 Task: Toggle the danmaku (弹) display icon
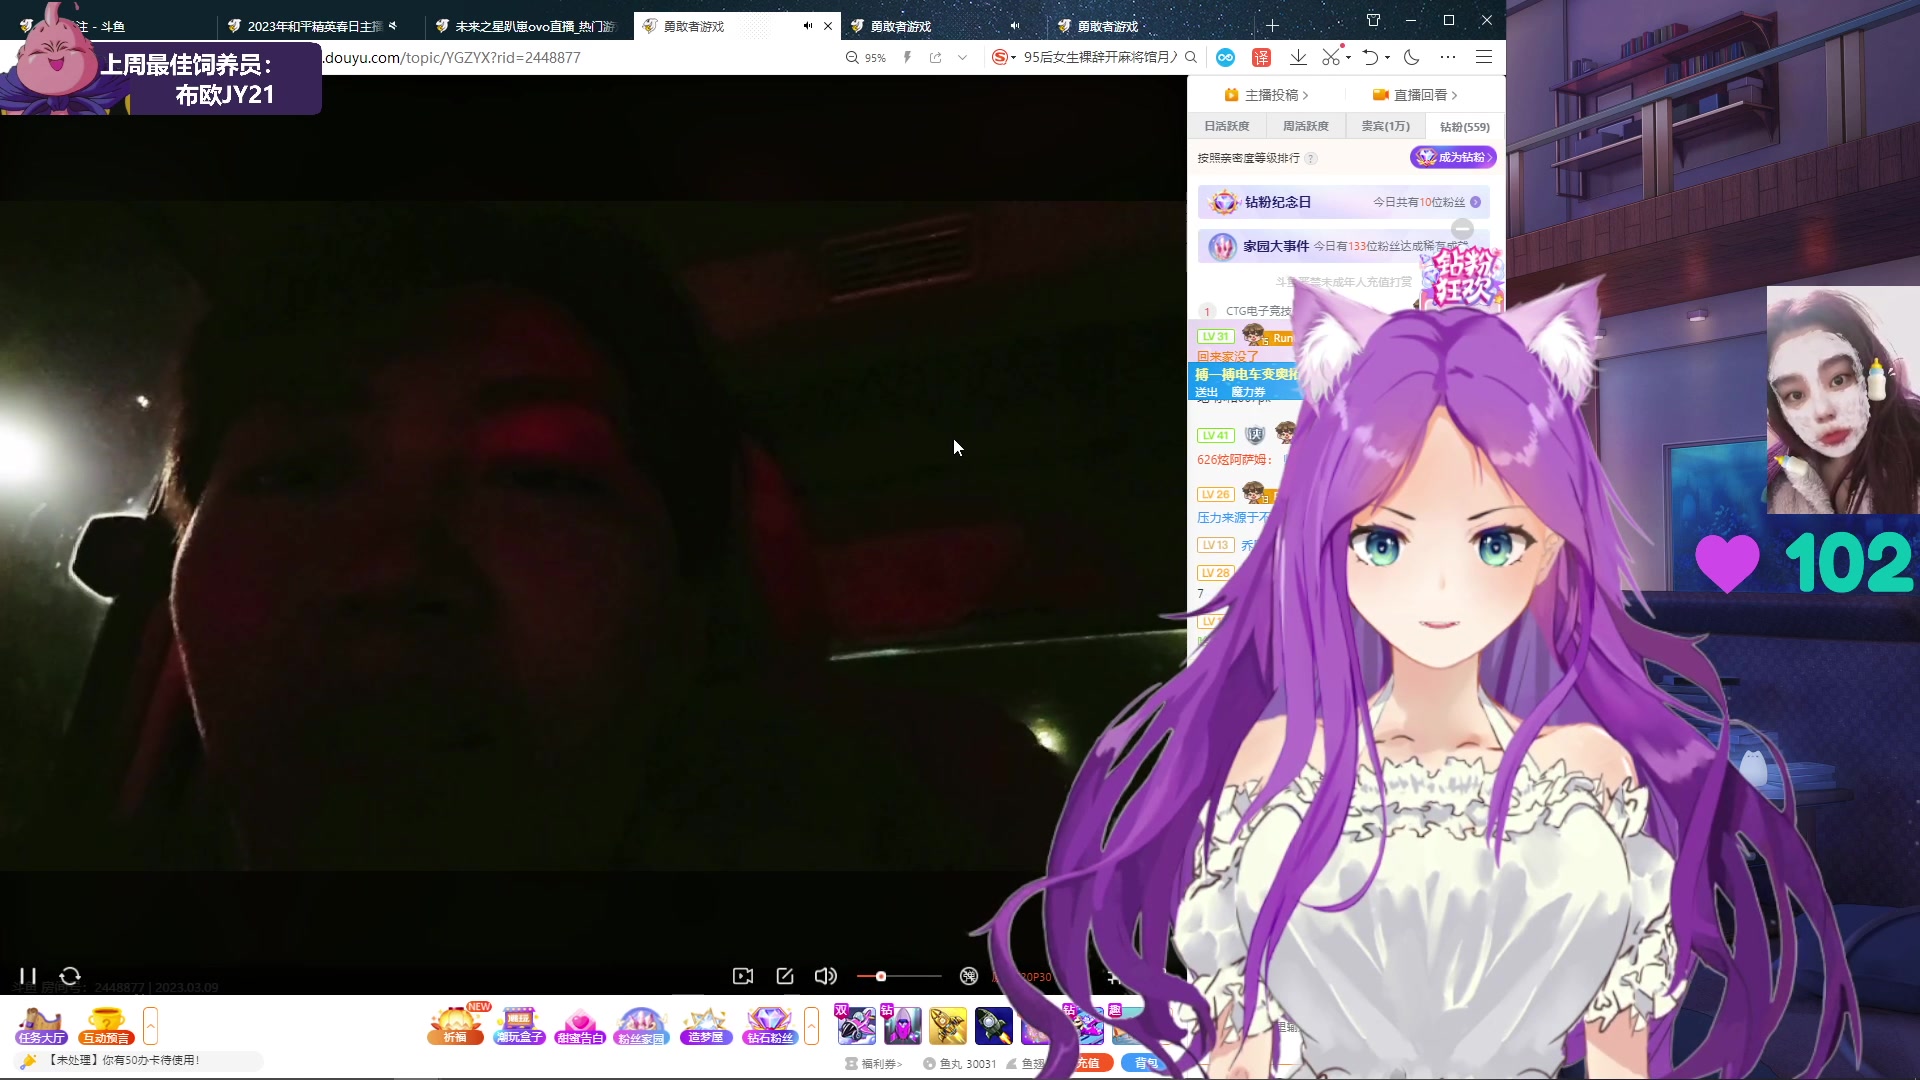(x=969, y=976)
